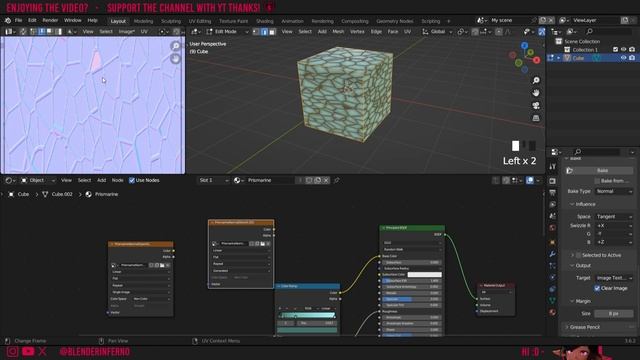Click the pin icon in the node editor header
Screen dimensions: 640x360
pos(337,180)
